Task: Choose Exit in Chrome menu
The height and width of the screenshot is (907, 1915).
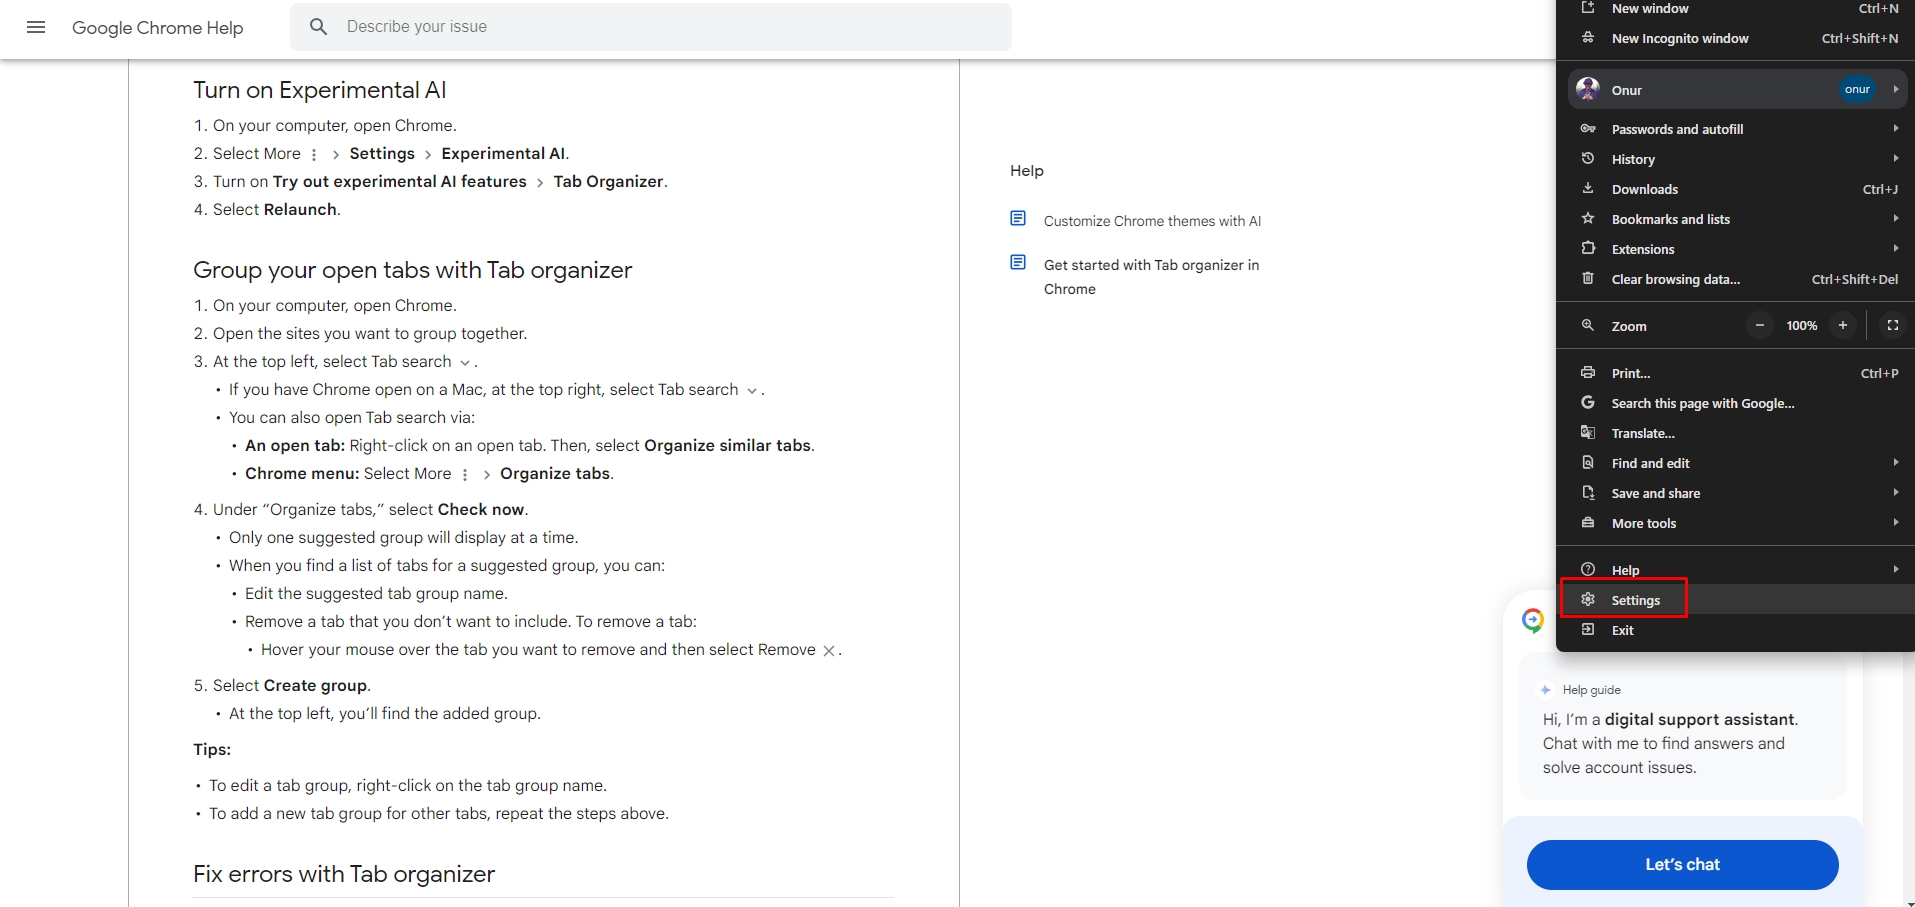Action: click(x=1738, y=630)
